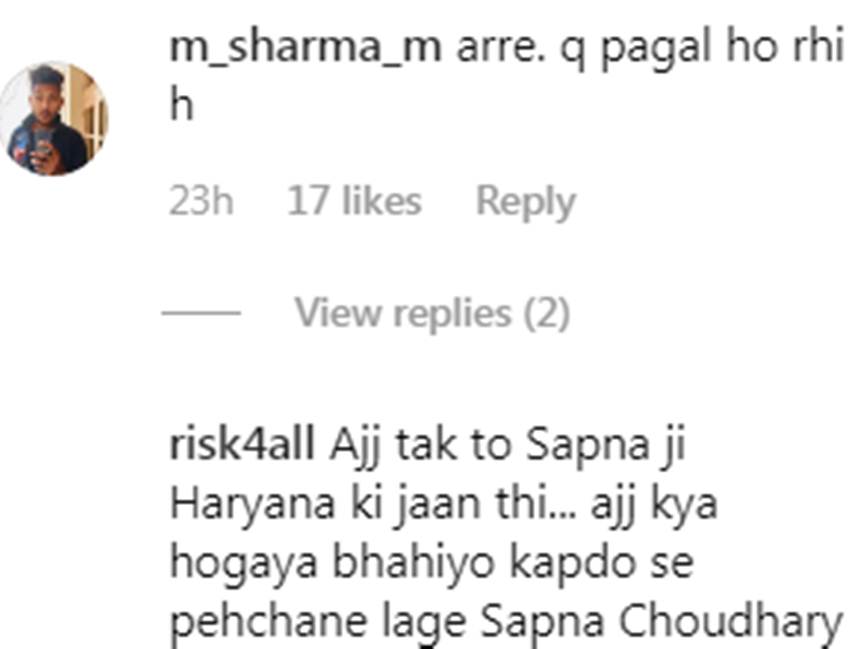The height and width of the screenshot is (649, 850).
Task: Expand View replies (2)
Action: point(432,313)
